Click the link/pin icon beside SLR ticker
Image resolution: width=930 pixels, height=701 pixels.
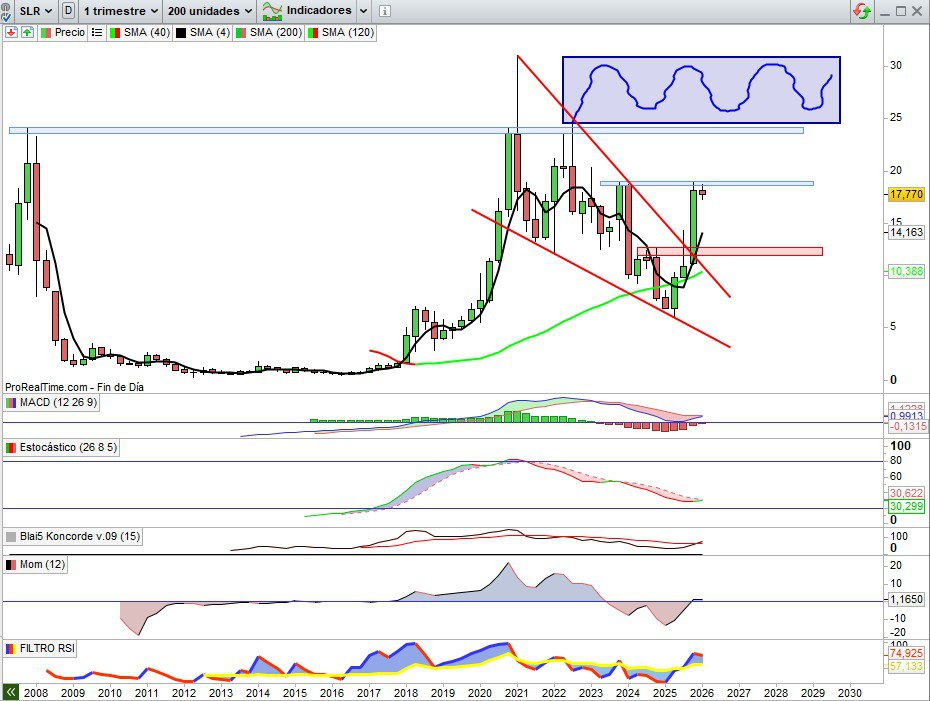click(x=11, y=11)
